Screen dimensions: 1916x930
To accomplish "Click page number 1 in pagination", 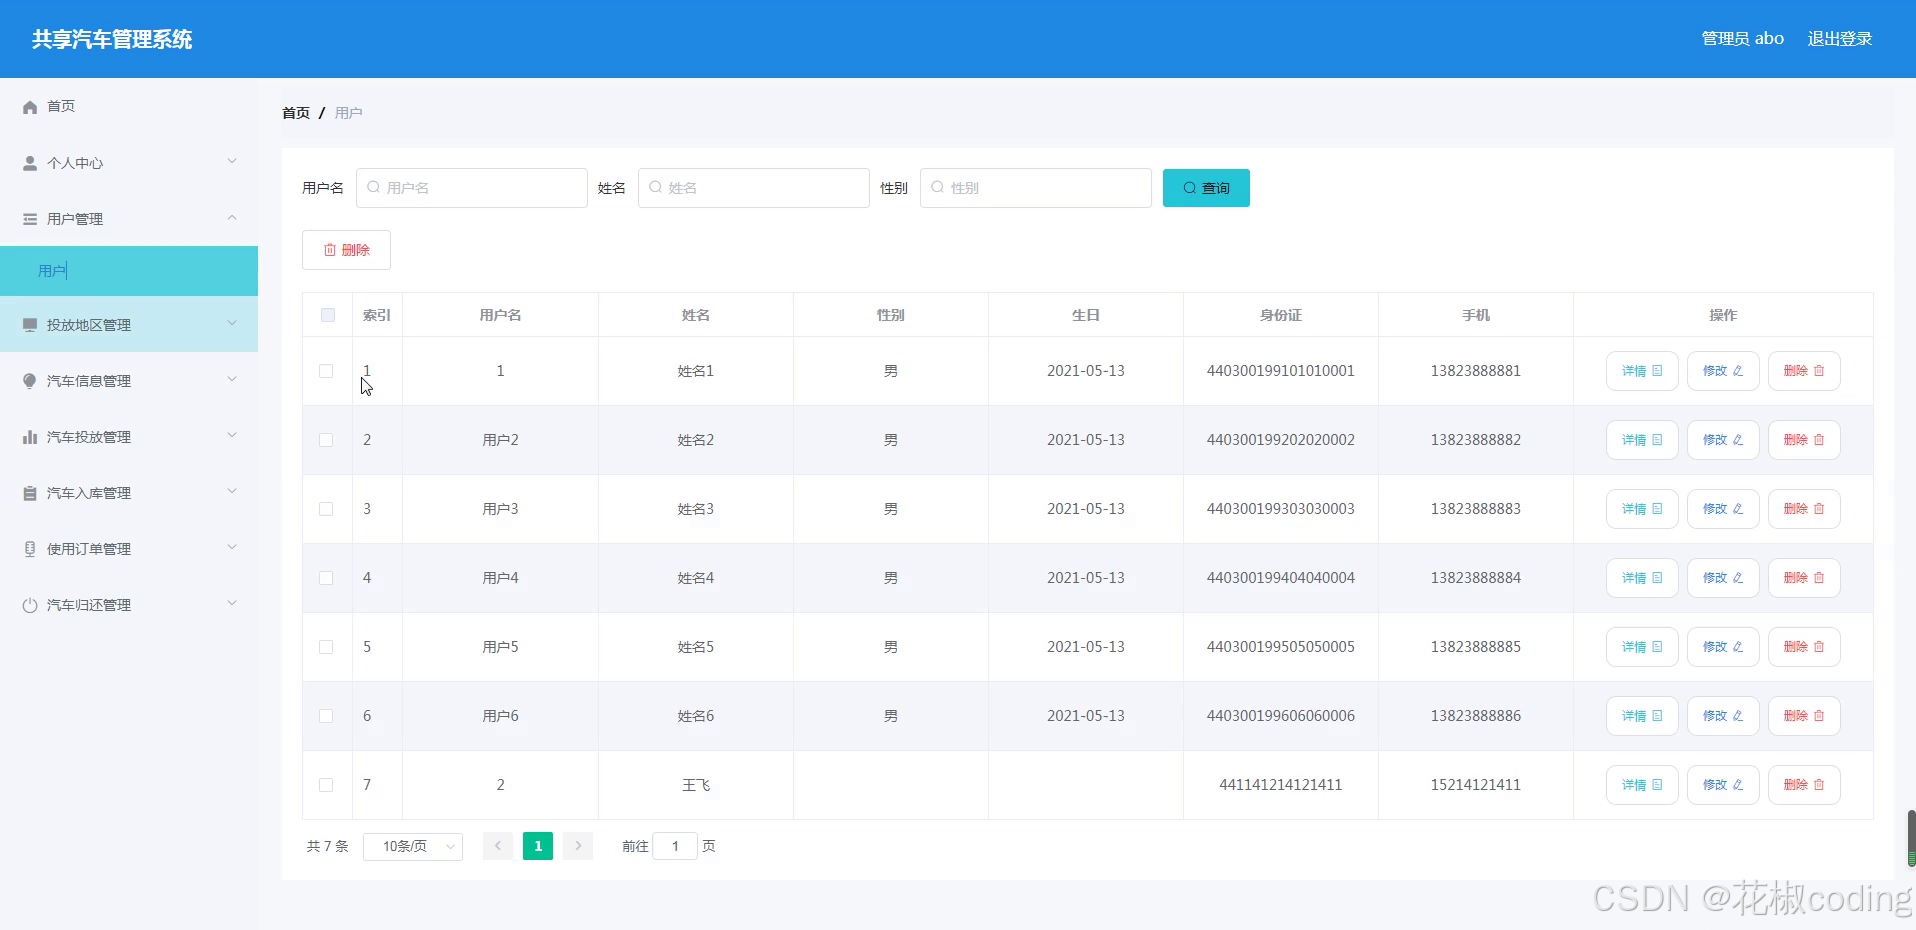I will (x=538, y=846).
